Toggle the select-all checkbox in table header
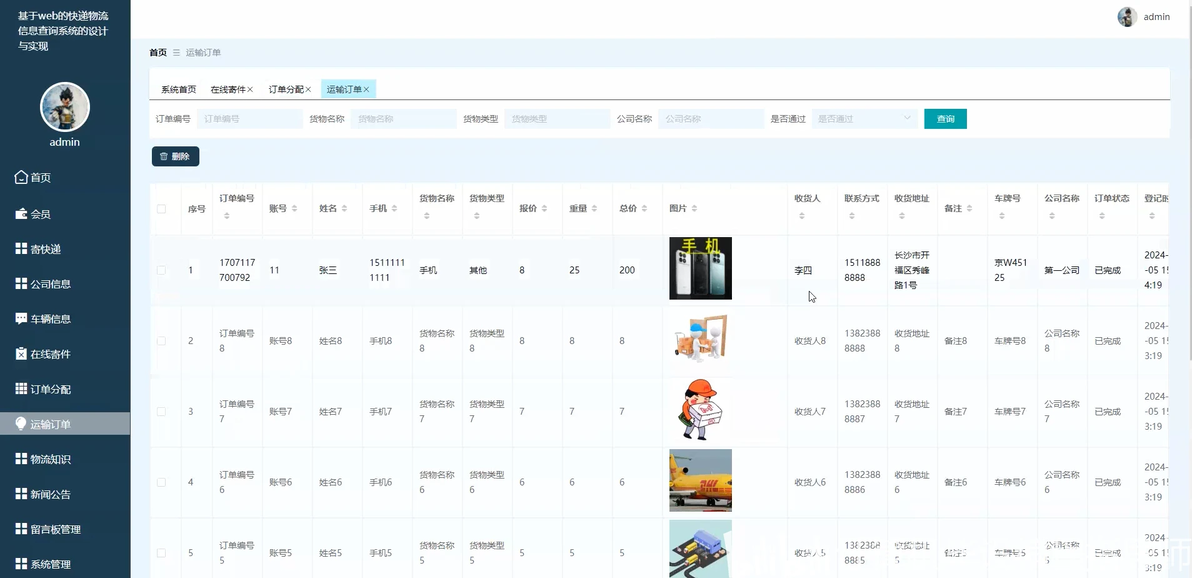This screenshot has width=1192, height=578. point(161,208)
